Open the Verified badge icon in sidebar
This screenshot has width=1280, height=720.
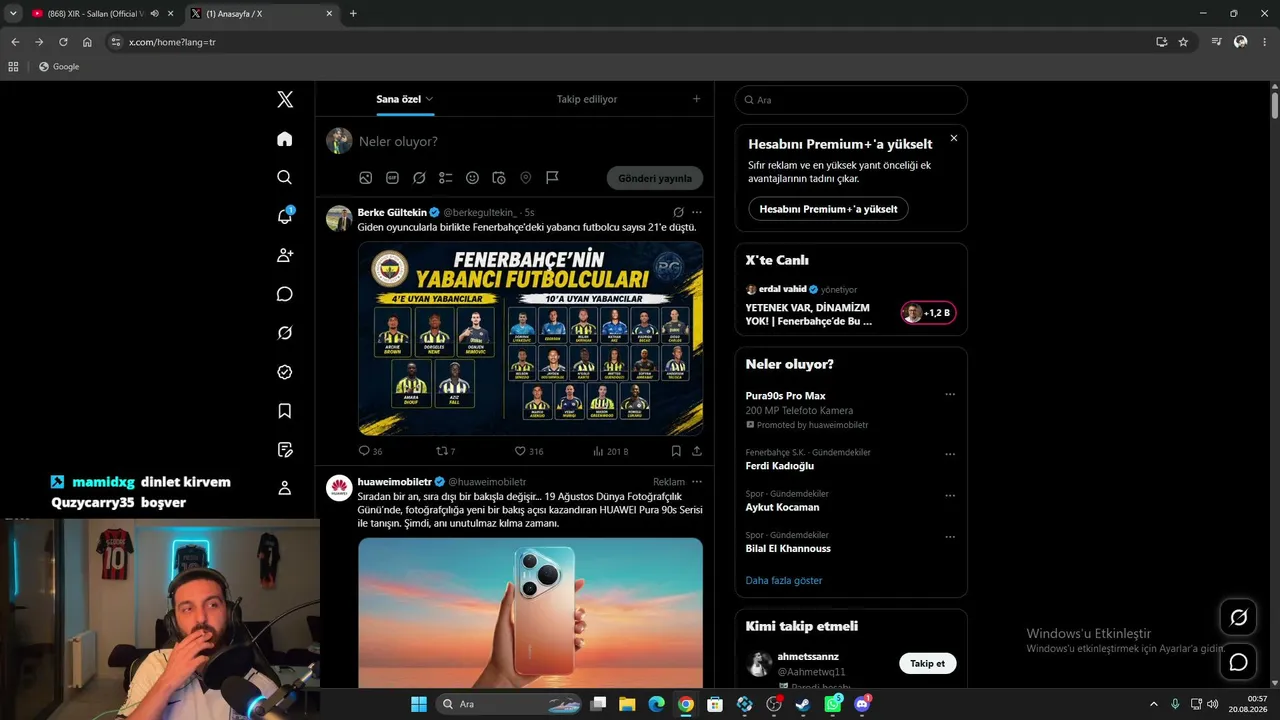click(x=285, y=372)
